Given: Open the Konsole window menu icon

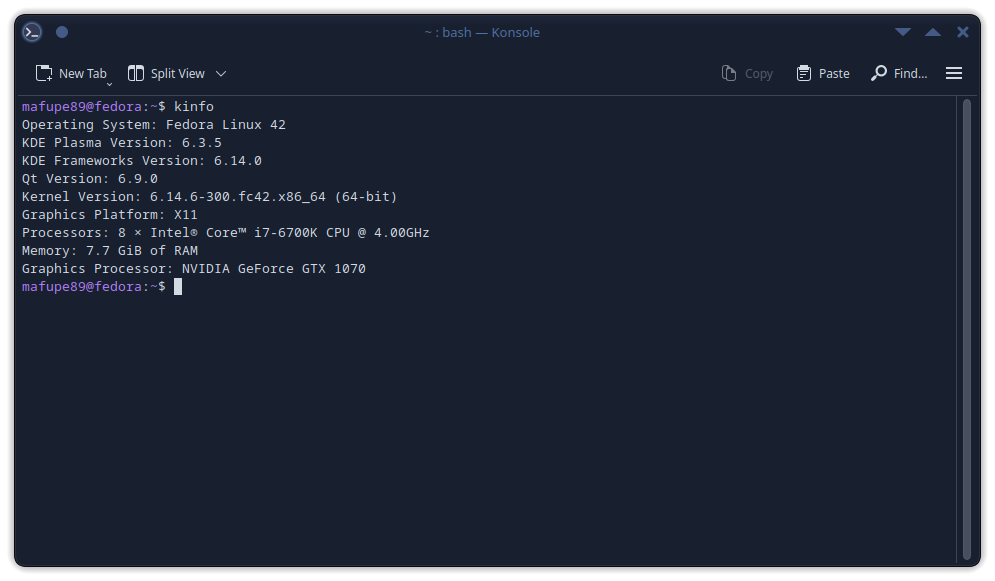Looking at the screenshot, I should click(32, 32).
